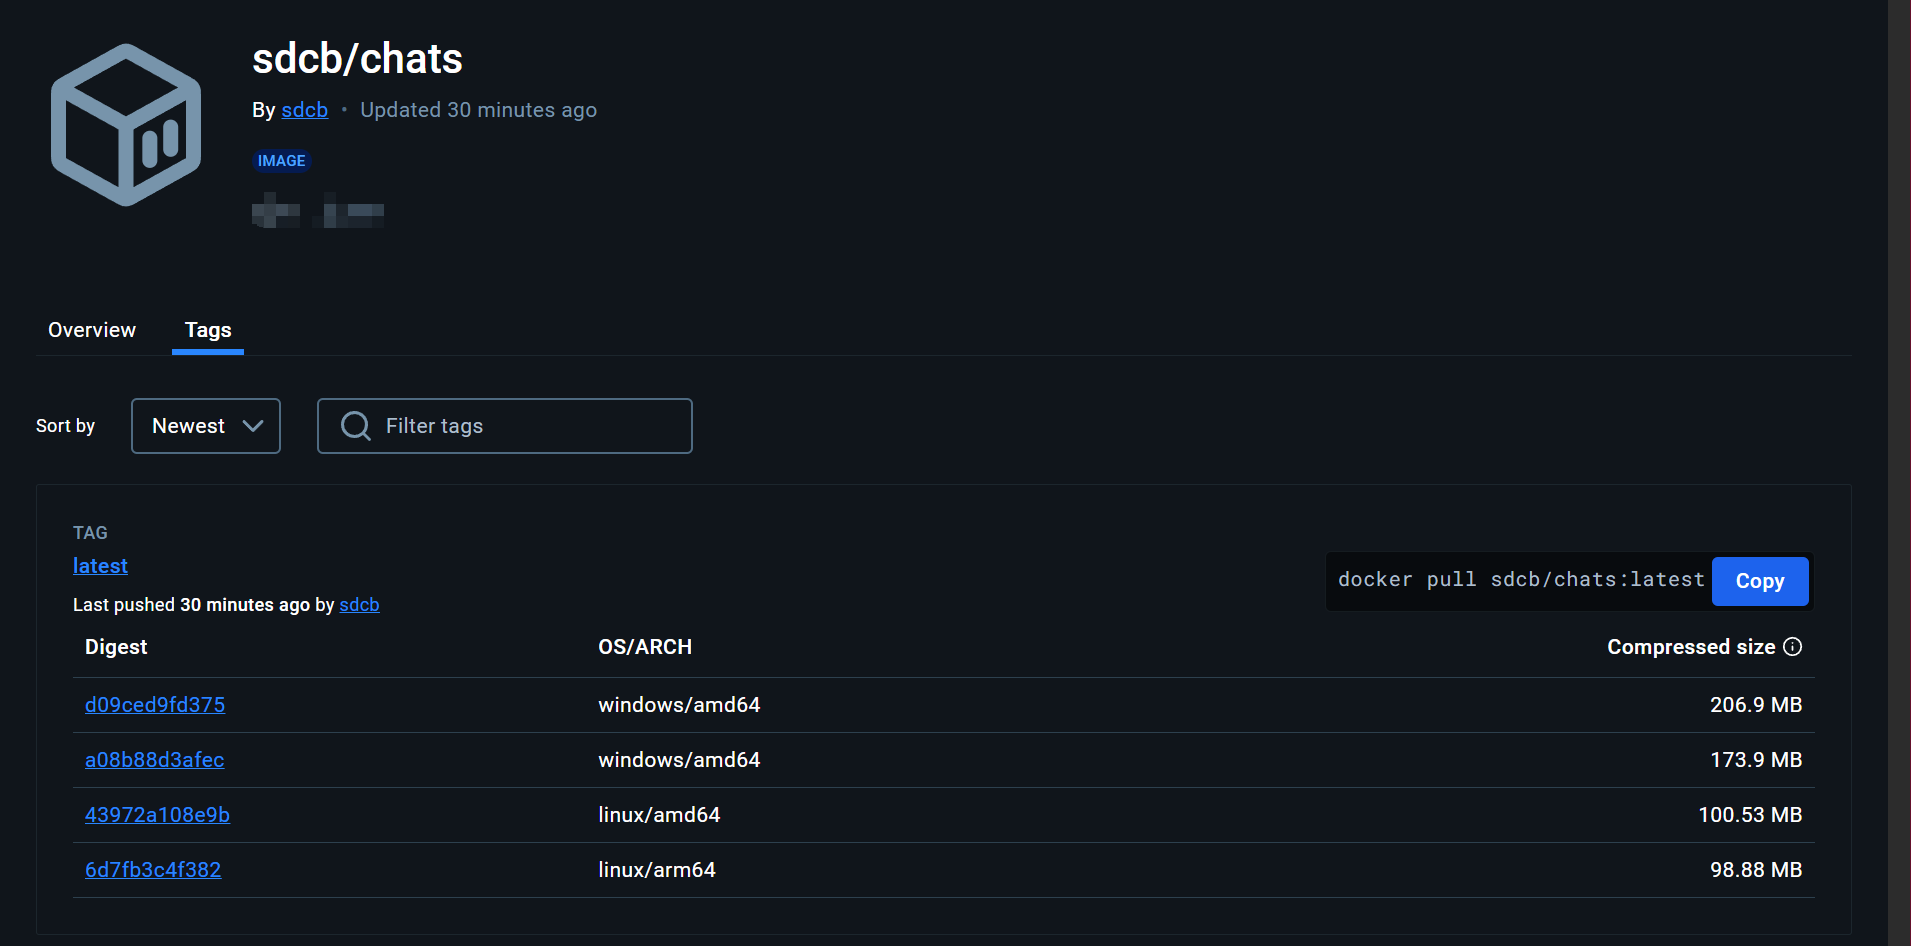Click the Compressed size column header

pyautogui.click(x=1691, y=647)
